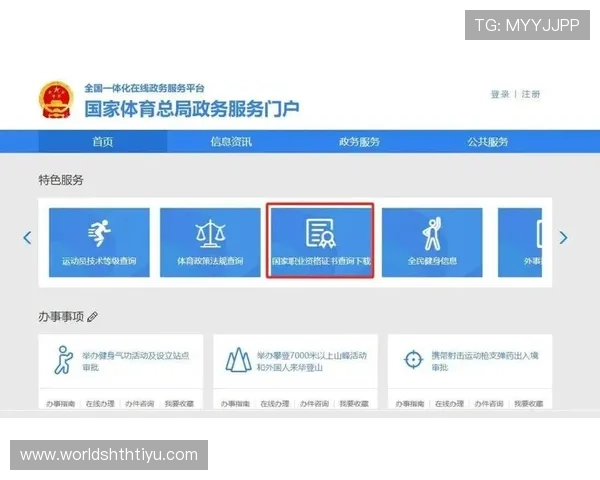This screenshot has height=480, width=600.
Task: Click 办事指南 under 射击运动枪支 card
Action: (410, 403)
